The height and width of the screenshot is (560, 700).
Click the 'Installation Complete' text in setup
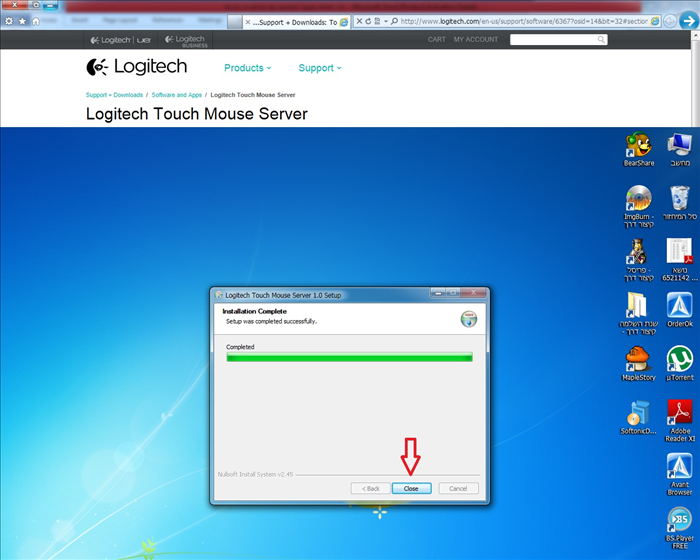click(254, 311)
